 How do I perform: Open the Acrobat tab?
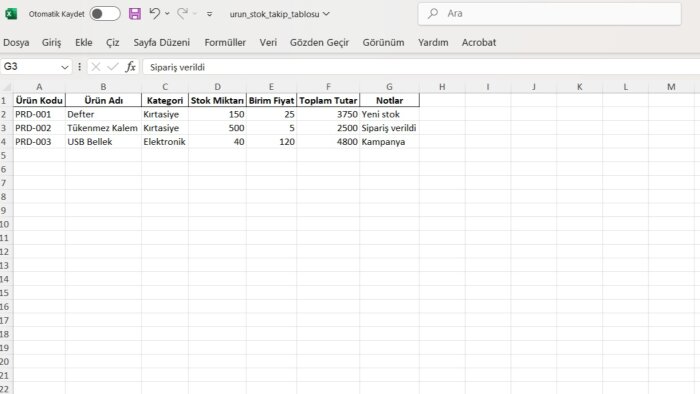pyautogui.click(x=479, y=42)
